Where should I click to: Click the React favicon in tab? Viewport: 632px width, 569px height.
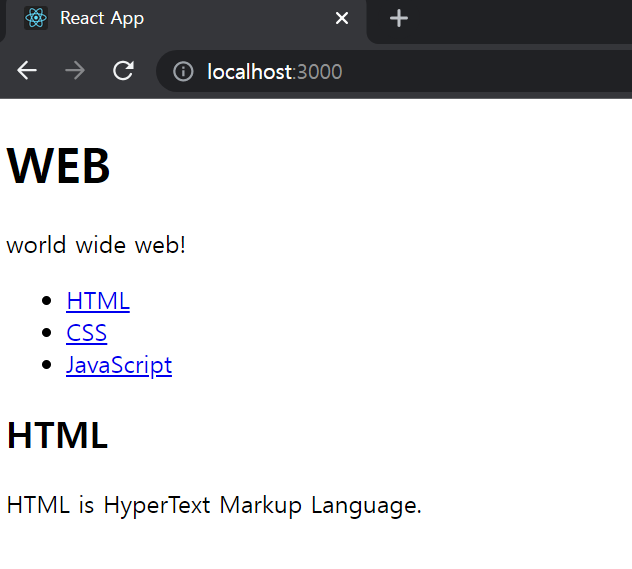click(36, 18)
